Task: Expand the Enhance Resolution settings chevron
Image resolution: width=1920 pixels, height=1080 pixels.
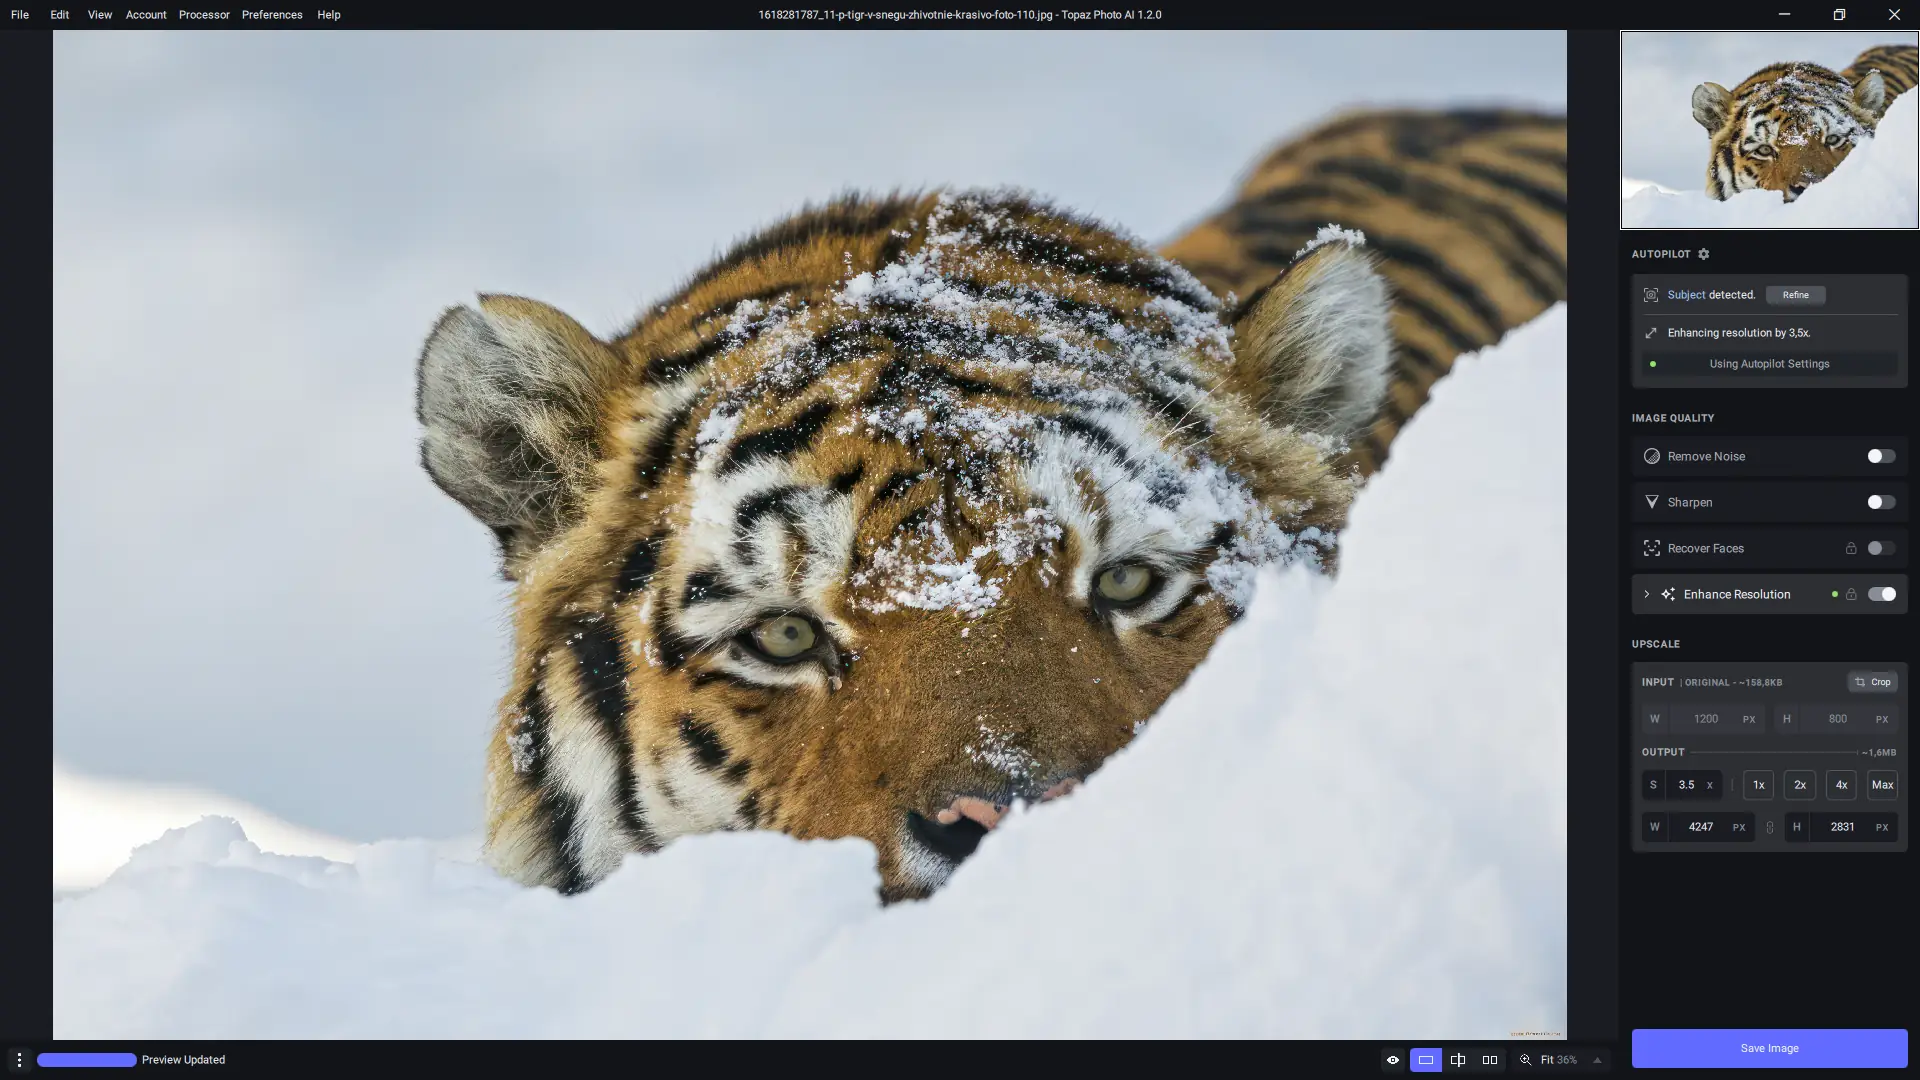Action: 1646,594
